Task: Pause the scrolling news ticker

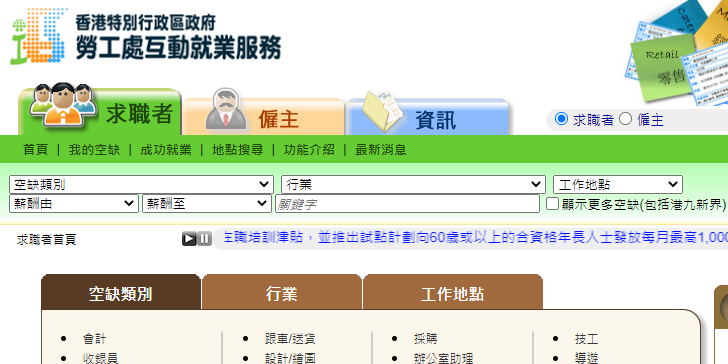Action: point(204,239)
